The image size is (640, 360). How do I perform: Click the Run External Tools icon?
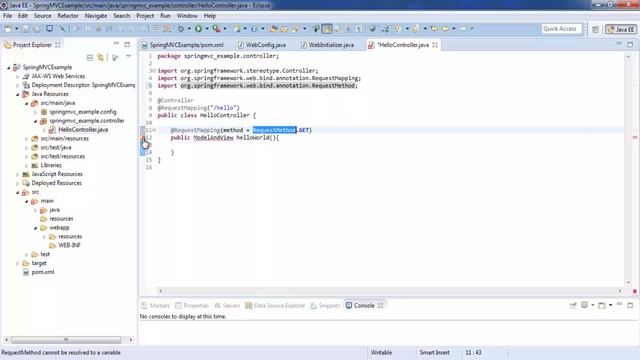[216, 29]
